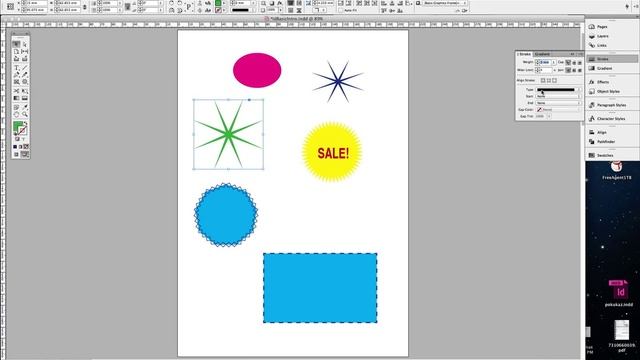Tick the Auto-Fit checkbox in control bar
640x360 pixels.
click(x=341, y=10)
